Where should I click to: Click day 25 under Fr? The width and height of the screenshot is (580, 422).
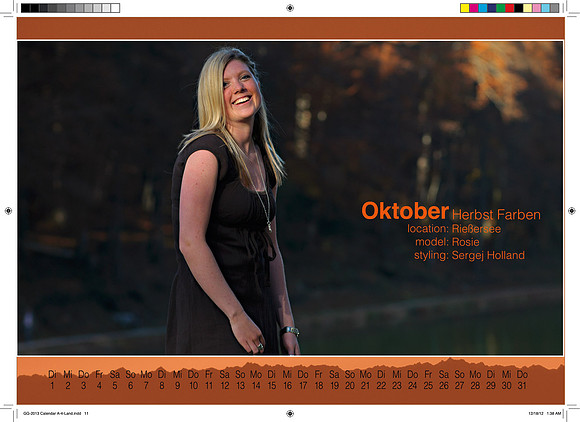point(428,386)
